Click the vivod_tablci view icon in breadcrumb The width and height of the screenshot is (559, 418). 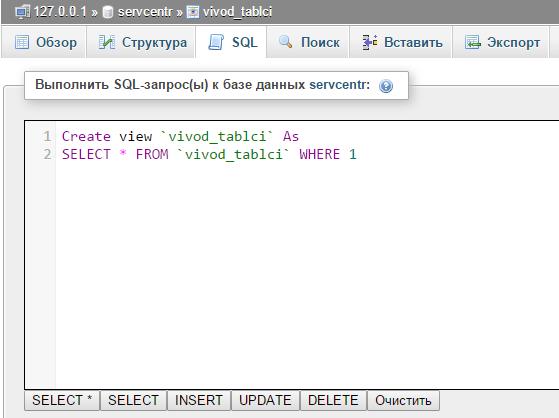(x=193, y=12)
